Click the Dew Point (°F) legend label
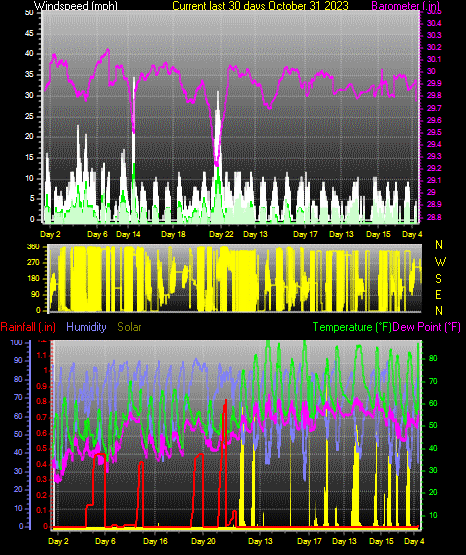This screenshot has width=466, height=555. (427, 327)
